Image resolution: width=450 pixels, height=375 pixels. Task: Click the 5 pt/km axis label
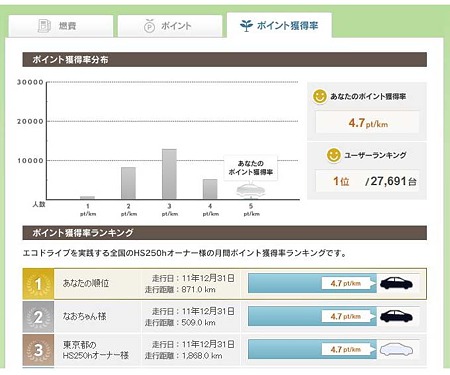(251, 210)
